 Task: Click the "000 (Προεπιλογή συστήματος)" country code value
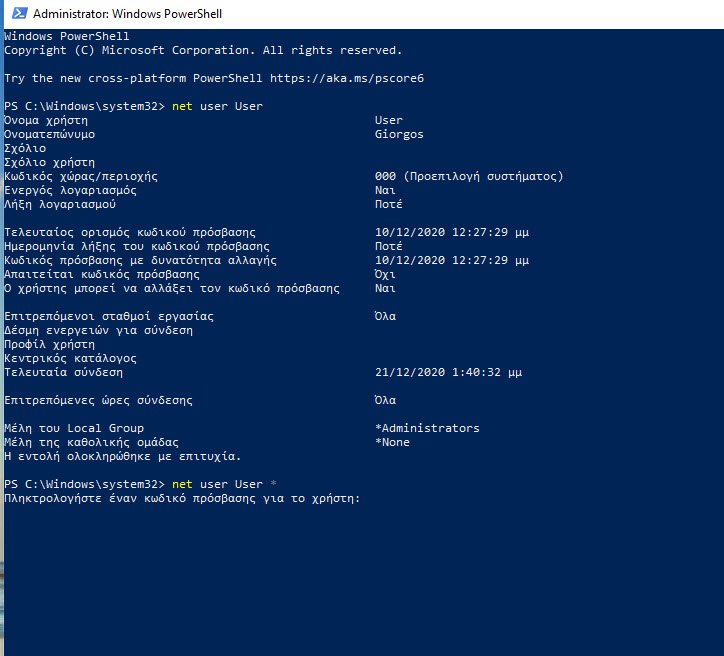click(x=469, y=176)
